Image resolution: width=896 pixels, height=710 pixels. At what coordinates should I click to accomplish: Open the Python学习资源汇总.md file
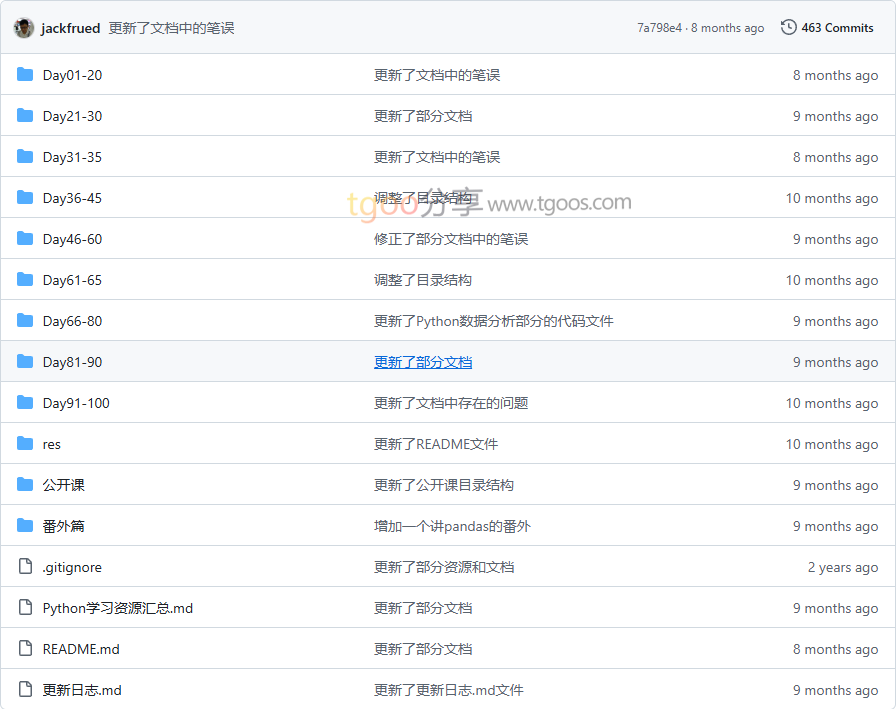pyautogui.click(x=117, y=608)
